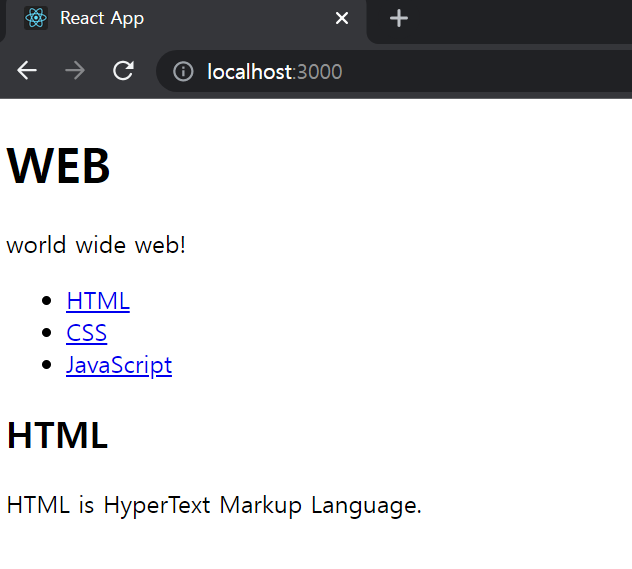Image resolution: width=632 pixels, height=569 pixels.
Task: Click the HTML article heading
Action: tap(57, 435)
